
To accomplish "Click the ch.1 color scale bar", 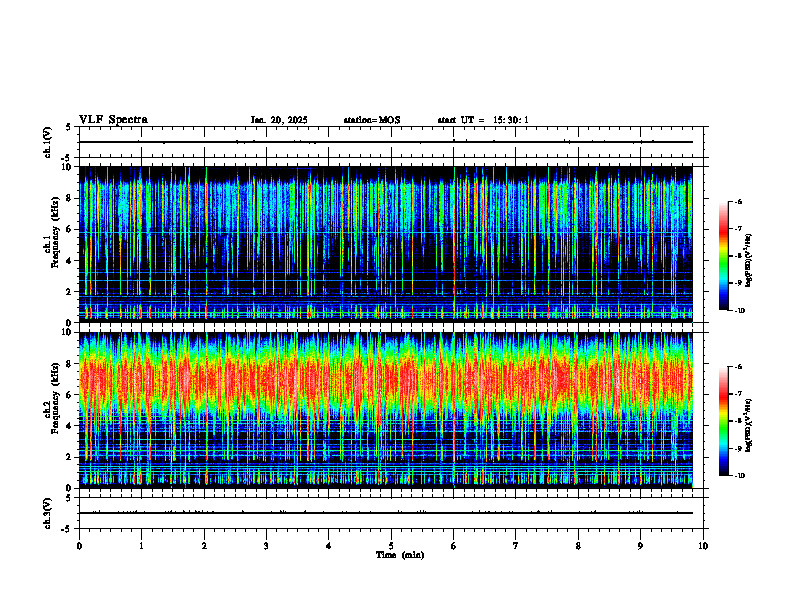I will coord(723,256).
